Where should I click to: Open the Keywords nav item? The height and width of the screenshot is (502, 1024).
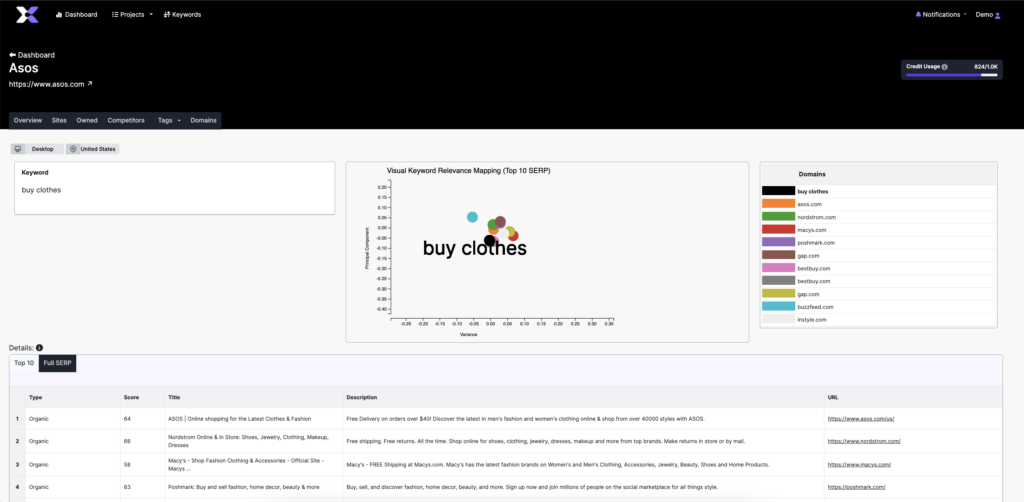[182, 14]
